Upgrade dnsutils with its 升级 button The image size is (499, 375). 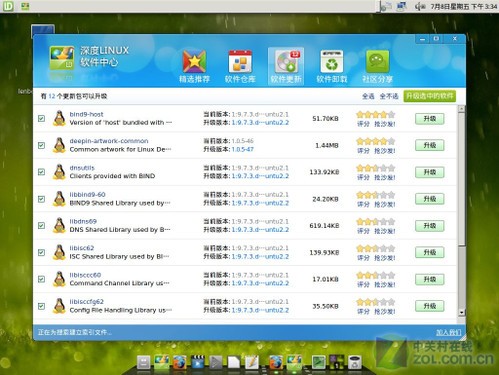pos(430,172)
